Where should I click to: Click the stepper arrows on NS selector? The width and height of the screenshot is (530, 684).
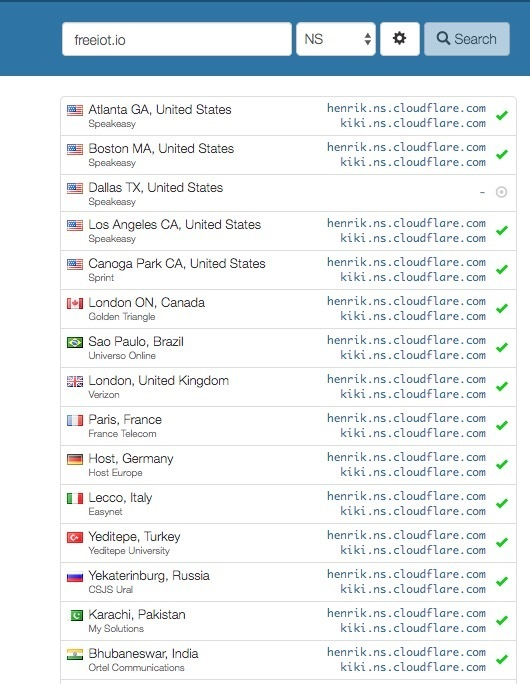pos(368,39)
